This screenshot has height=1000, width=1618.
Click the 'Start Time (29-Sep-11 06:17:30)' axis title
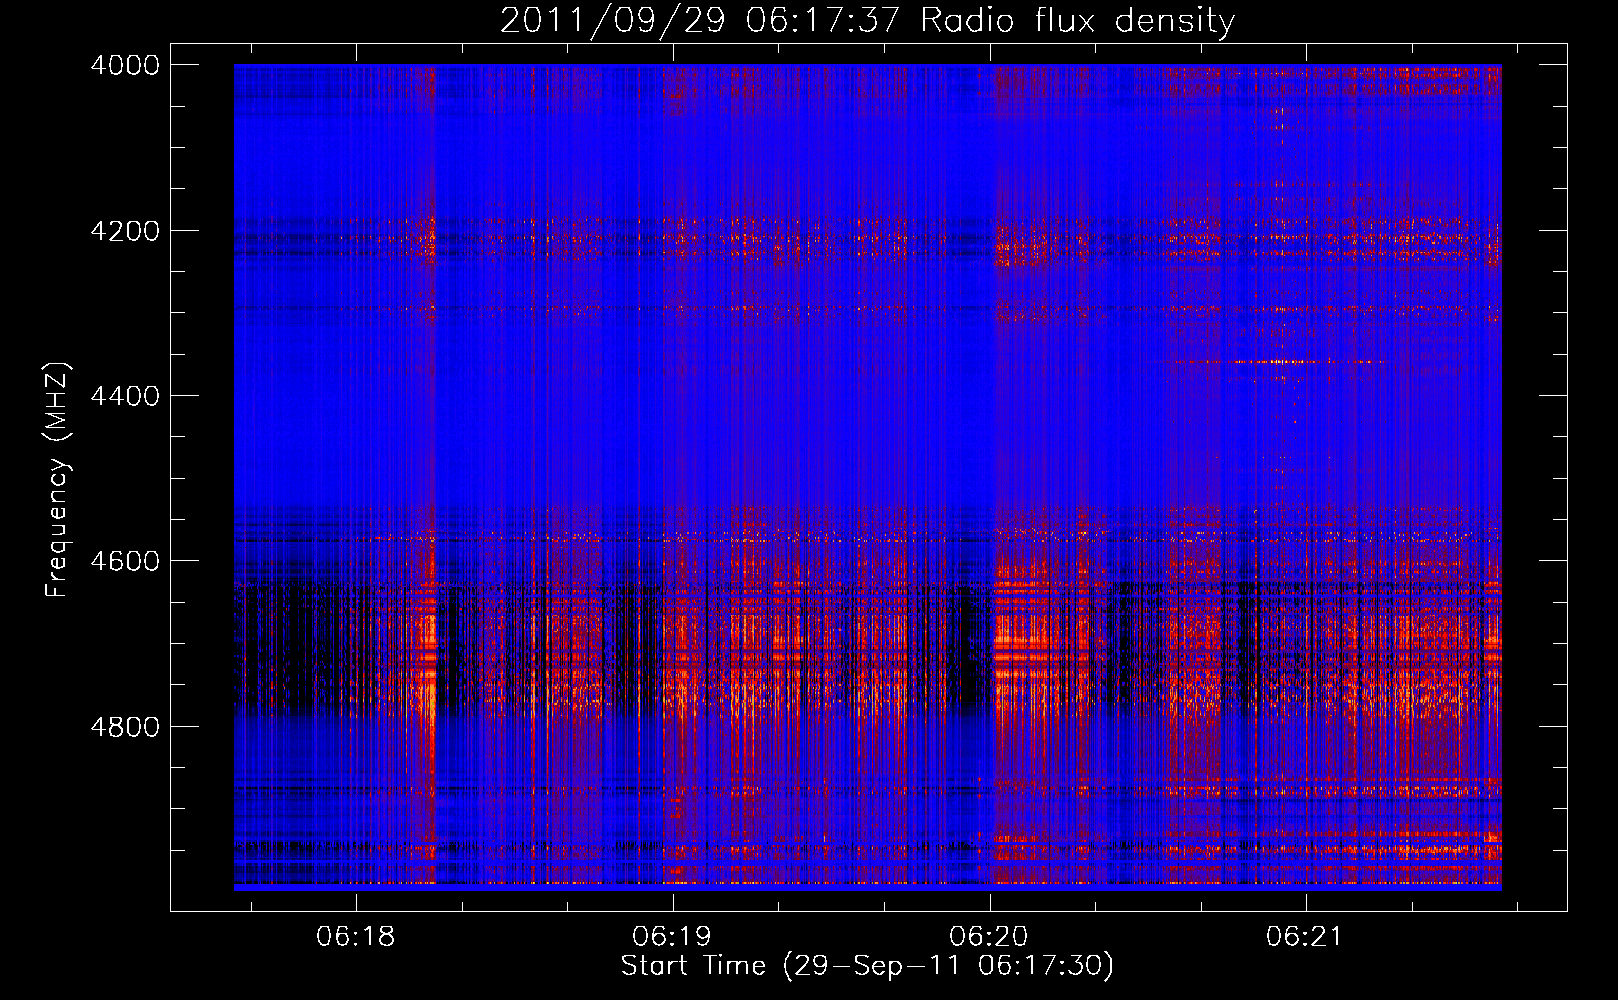[x=867, y=966]
